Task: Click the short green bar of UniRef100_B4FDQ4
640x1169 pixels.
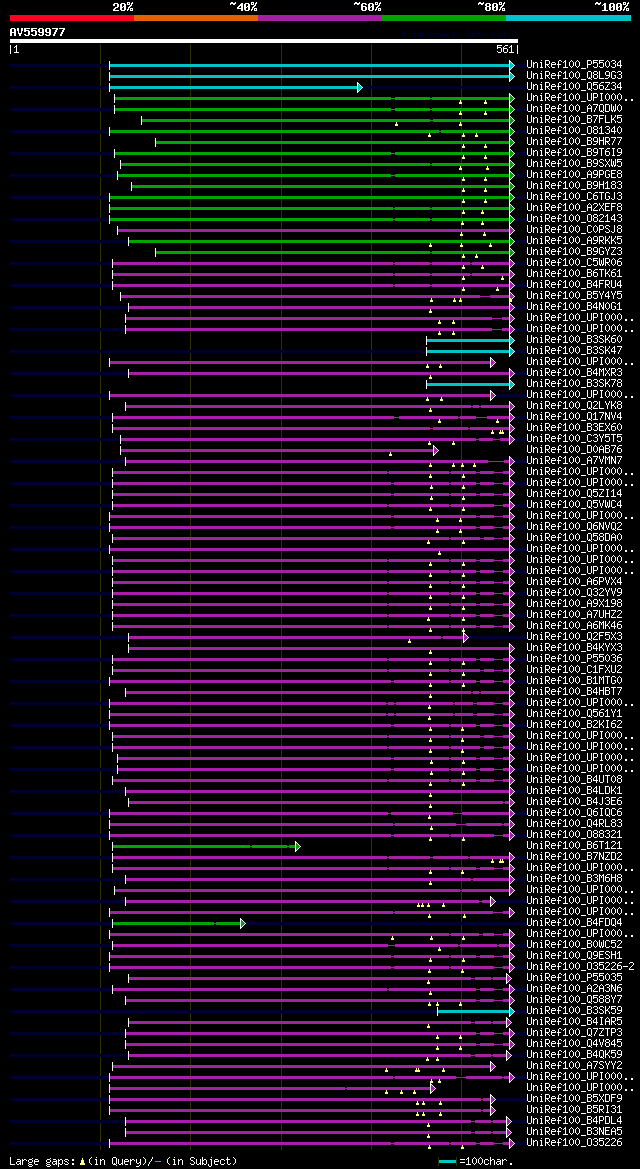Action: click(x=178, y=922)
